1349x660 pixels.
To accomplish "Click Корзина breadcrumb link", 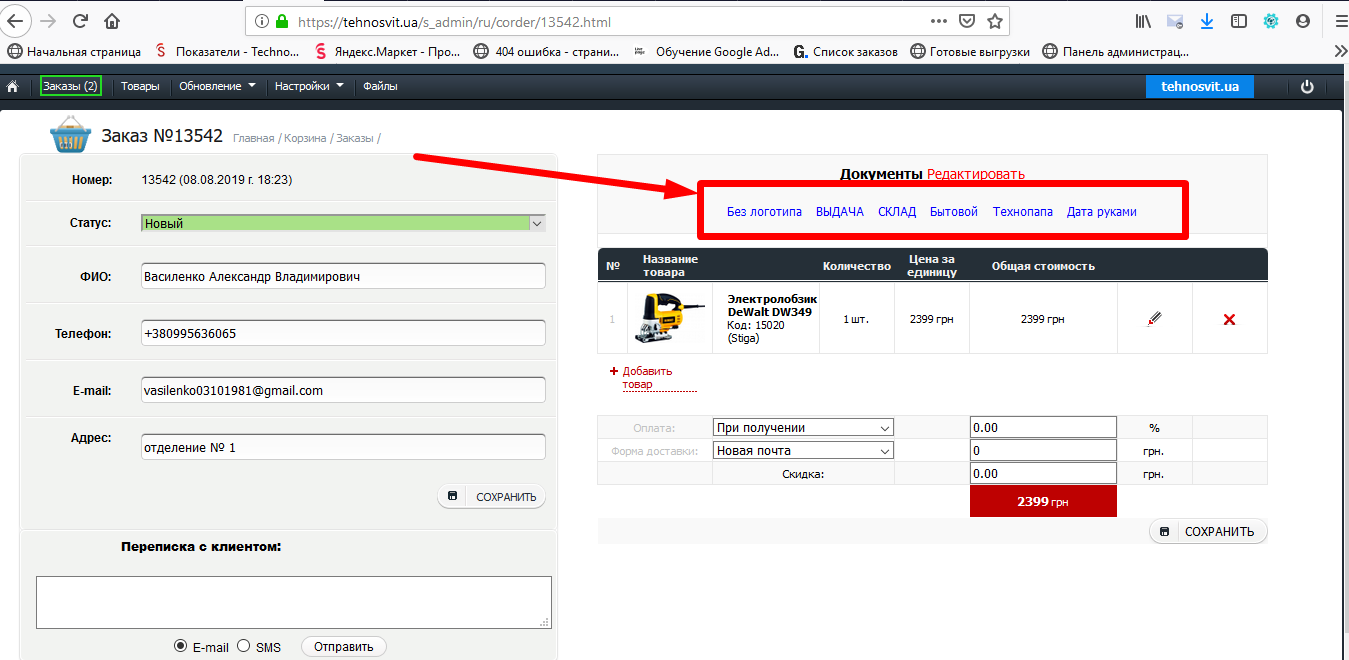I will (x=305, y=138).
